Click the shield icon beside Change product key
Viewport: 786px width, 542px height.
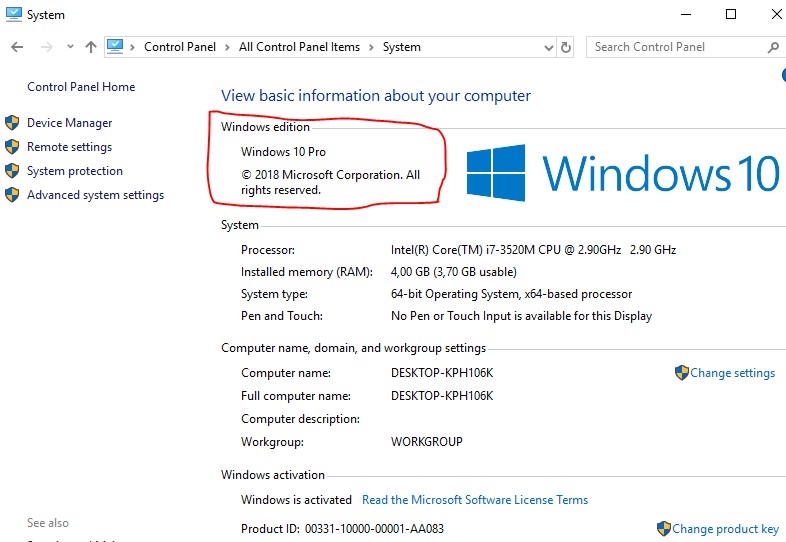(x=664, y=528)
